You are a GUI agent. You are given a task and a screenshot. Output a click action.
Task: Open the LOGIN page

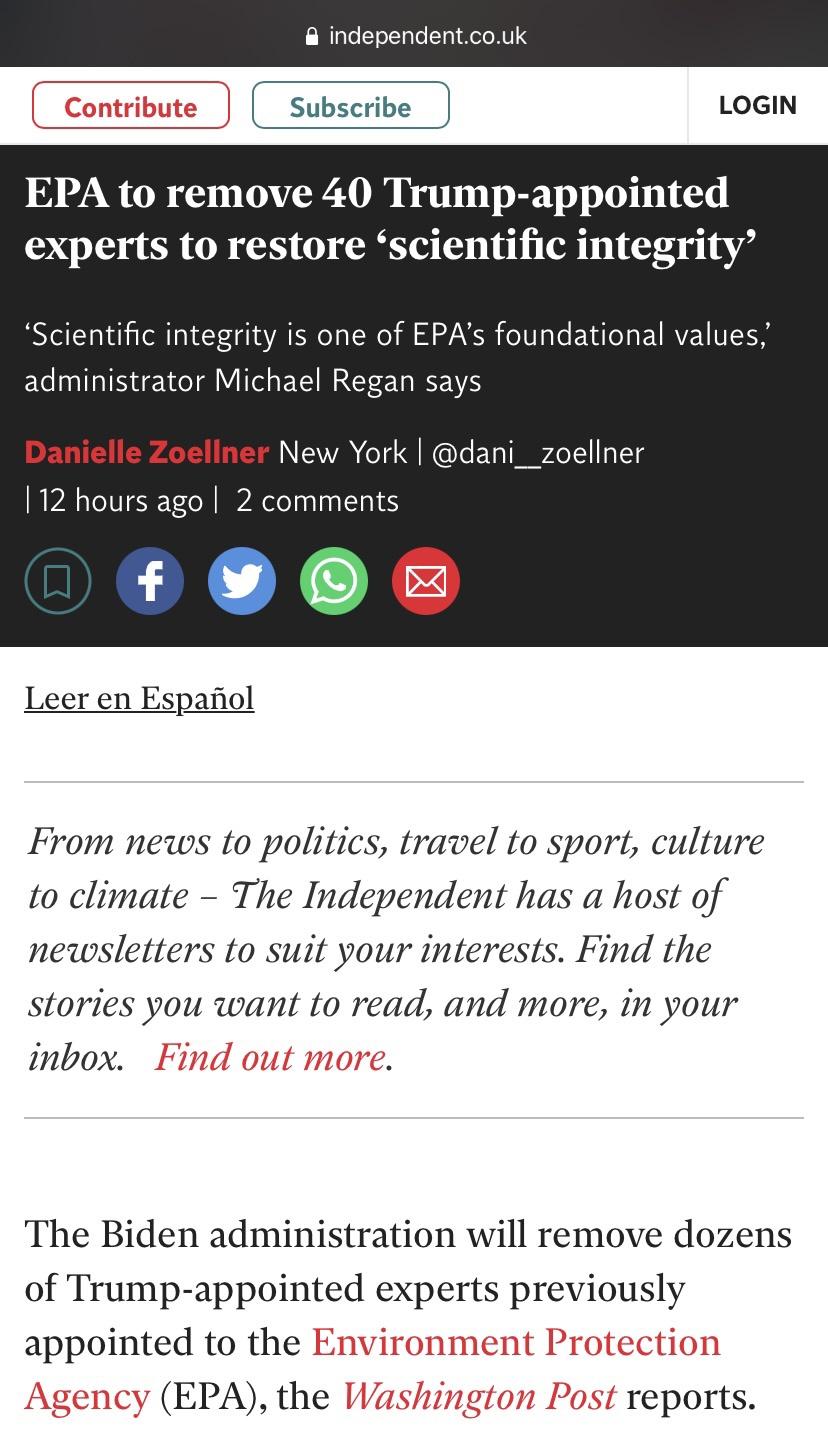point(757,106)
